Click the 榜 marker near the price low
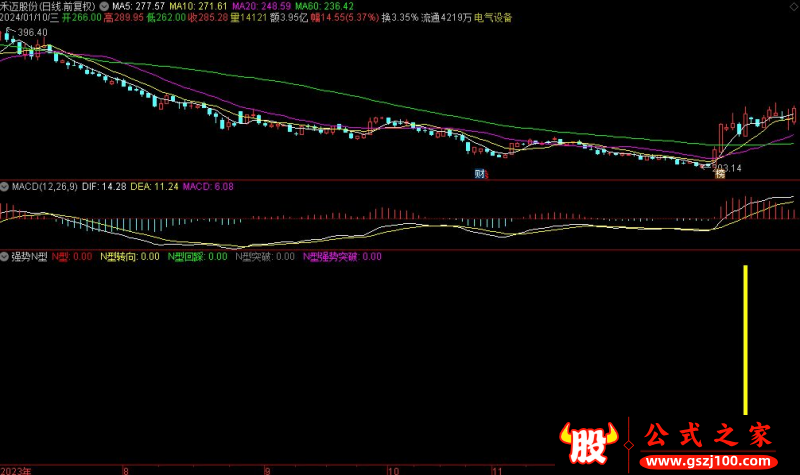The height and width of the screenshot is (475, 800). (x=718, y=174)
